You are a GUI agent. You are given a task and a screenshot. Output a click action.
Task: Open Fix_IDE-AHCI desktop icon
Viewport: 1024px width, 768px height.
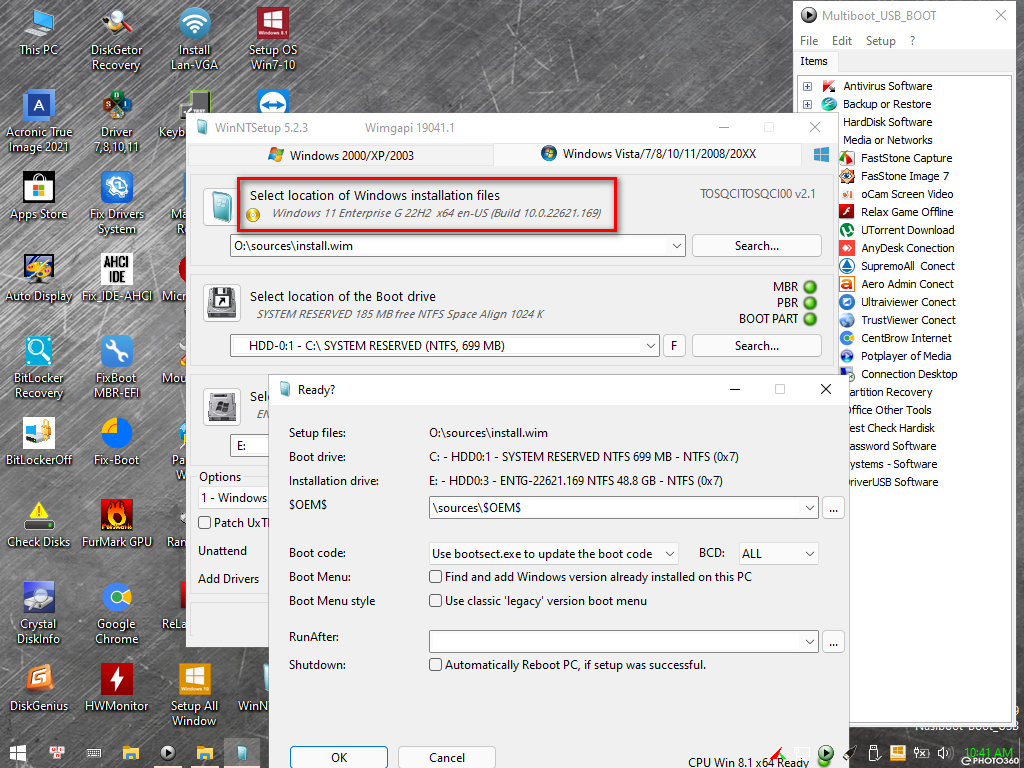117,278
